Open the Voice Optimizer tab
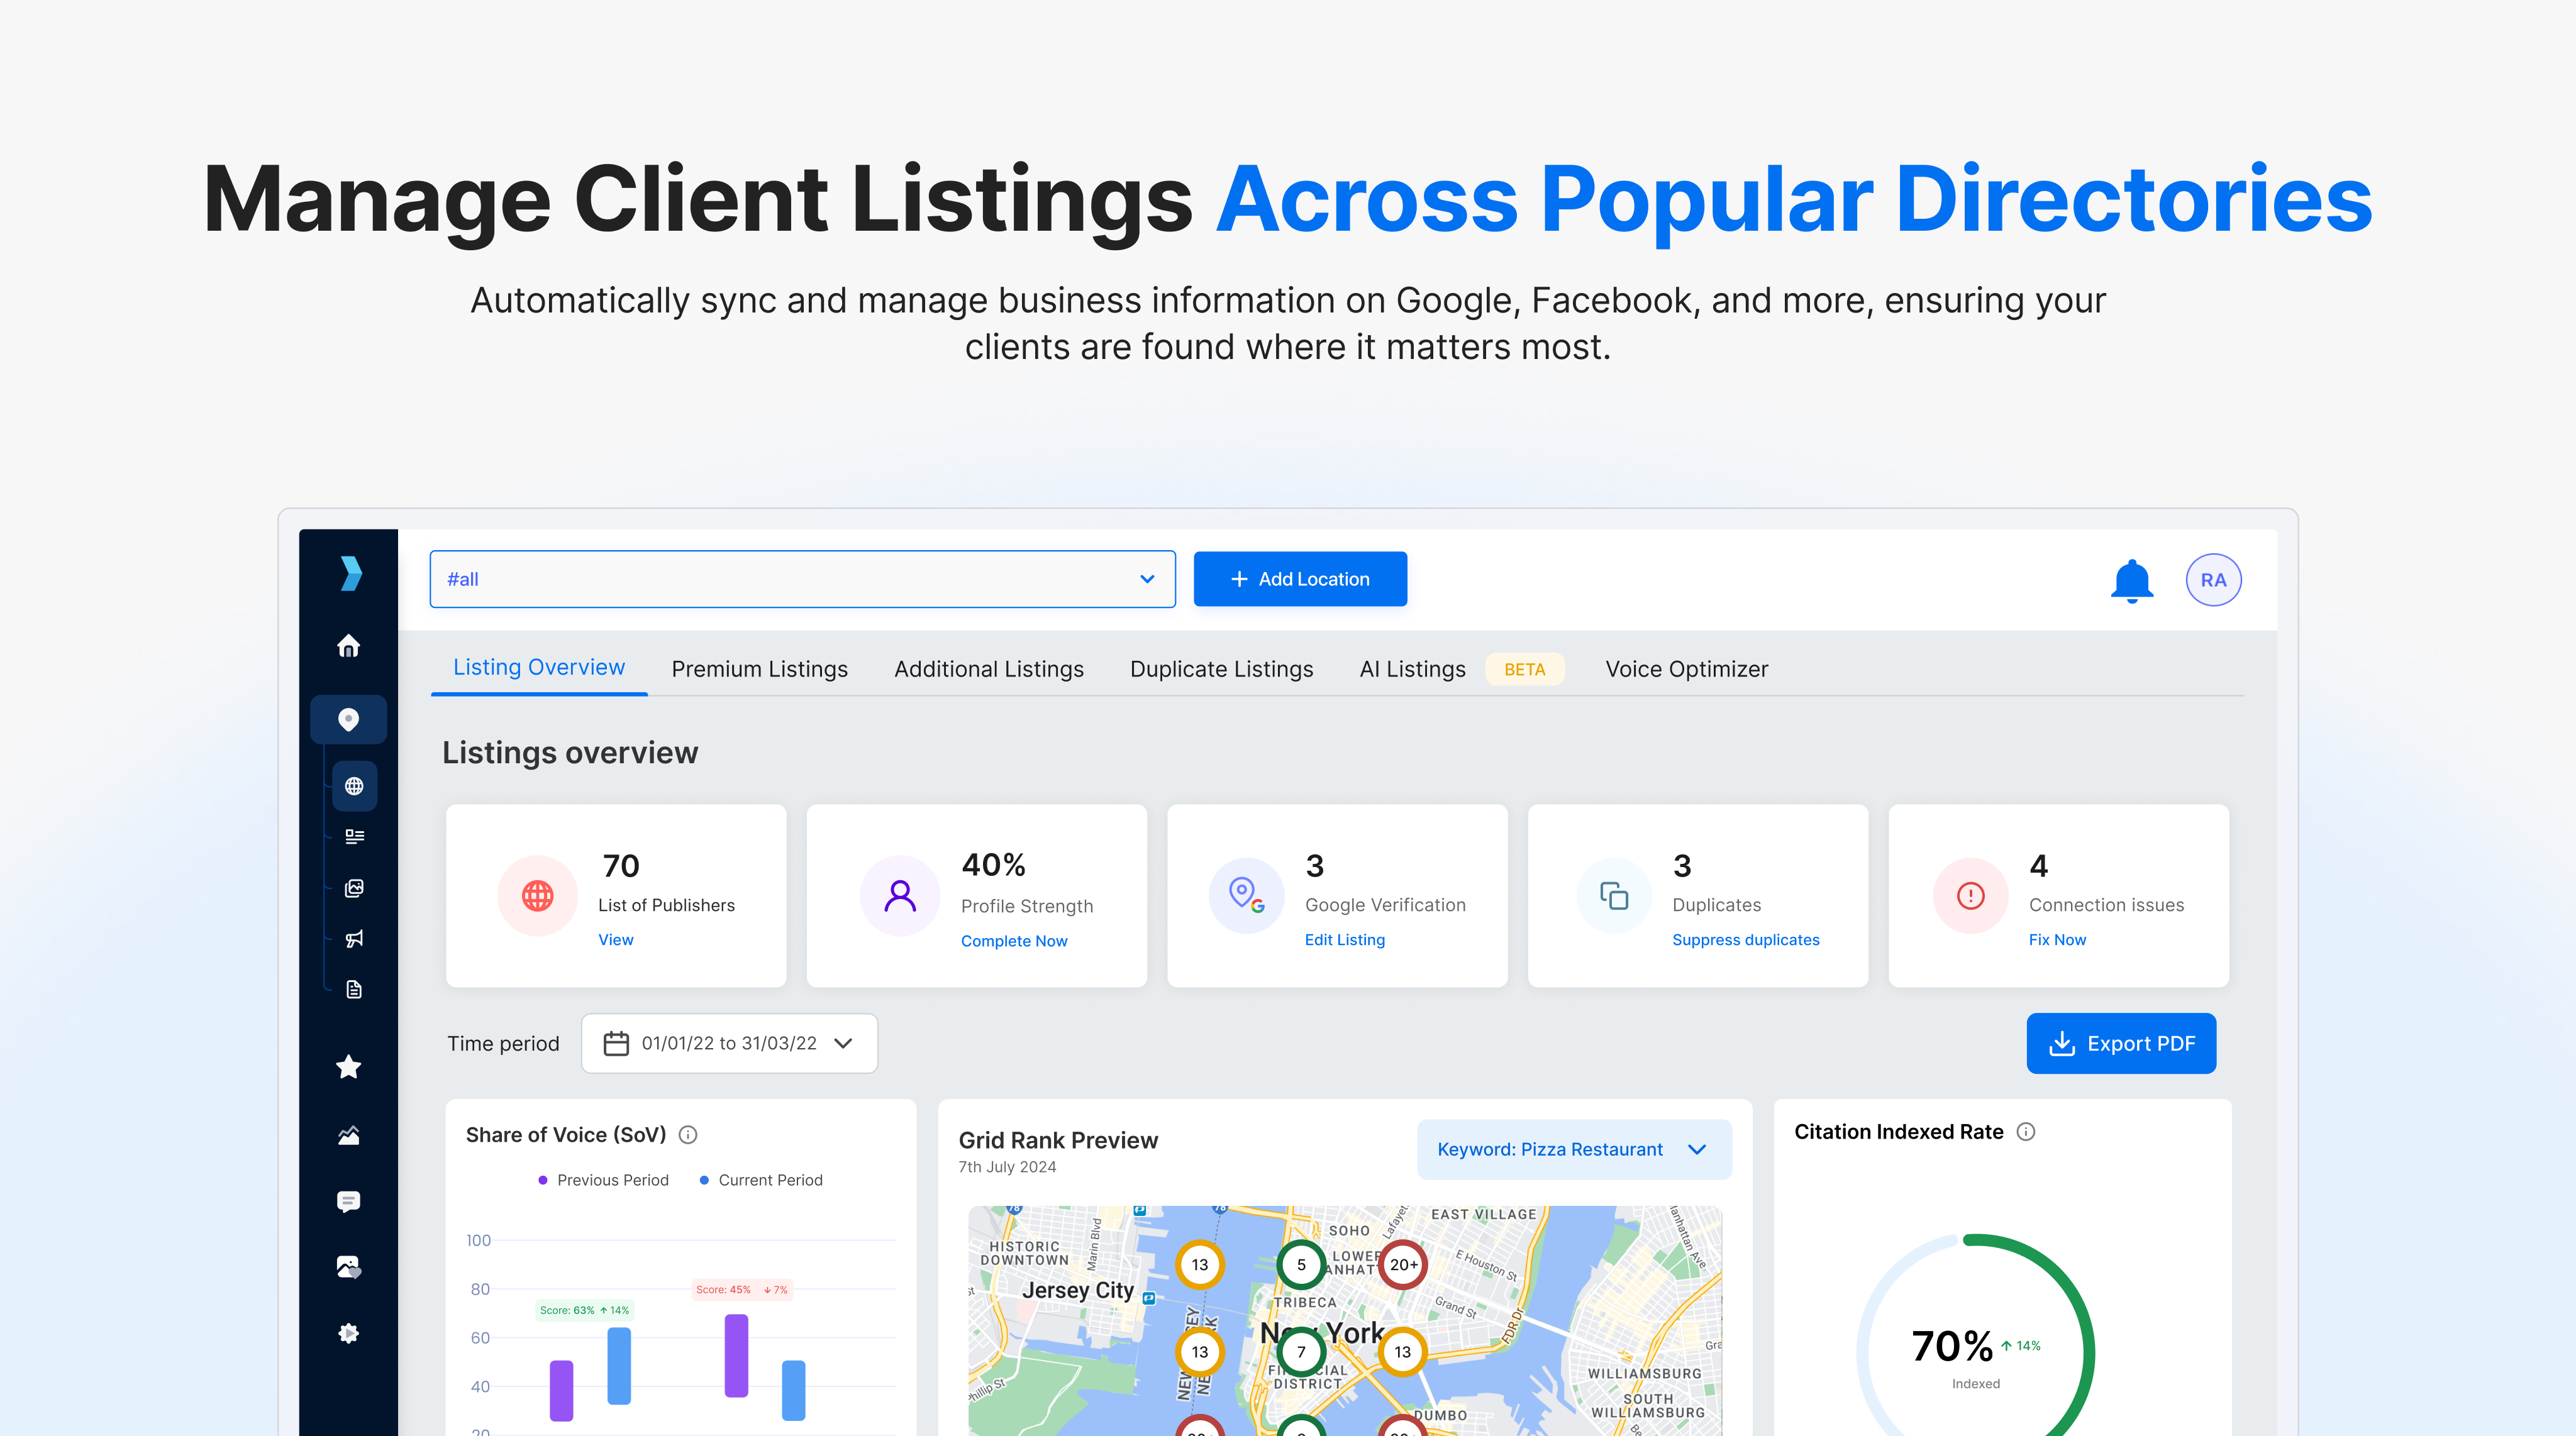Screen dimensions: 2576x1436 [1686, 669]
